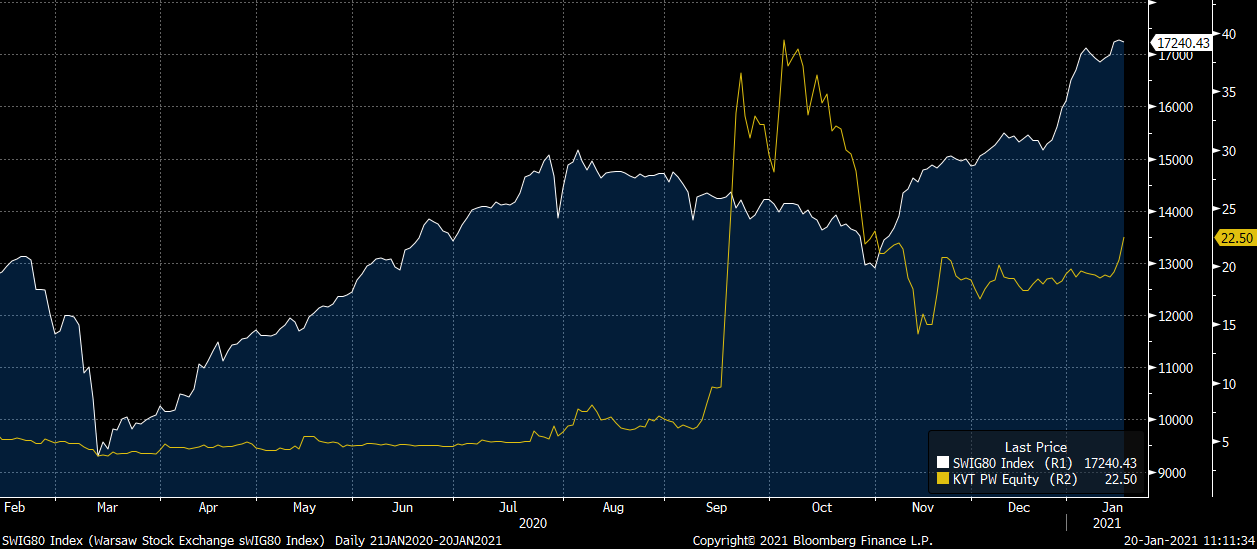The width and height of the screenshot is (1257, 549).
Task: Click the yellow KVT PW Equity legend swatch
Action: (x=941, y=479)
